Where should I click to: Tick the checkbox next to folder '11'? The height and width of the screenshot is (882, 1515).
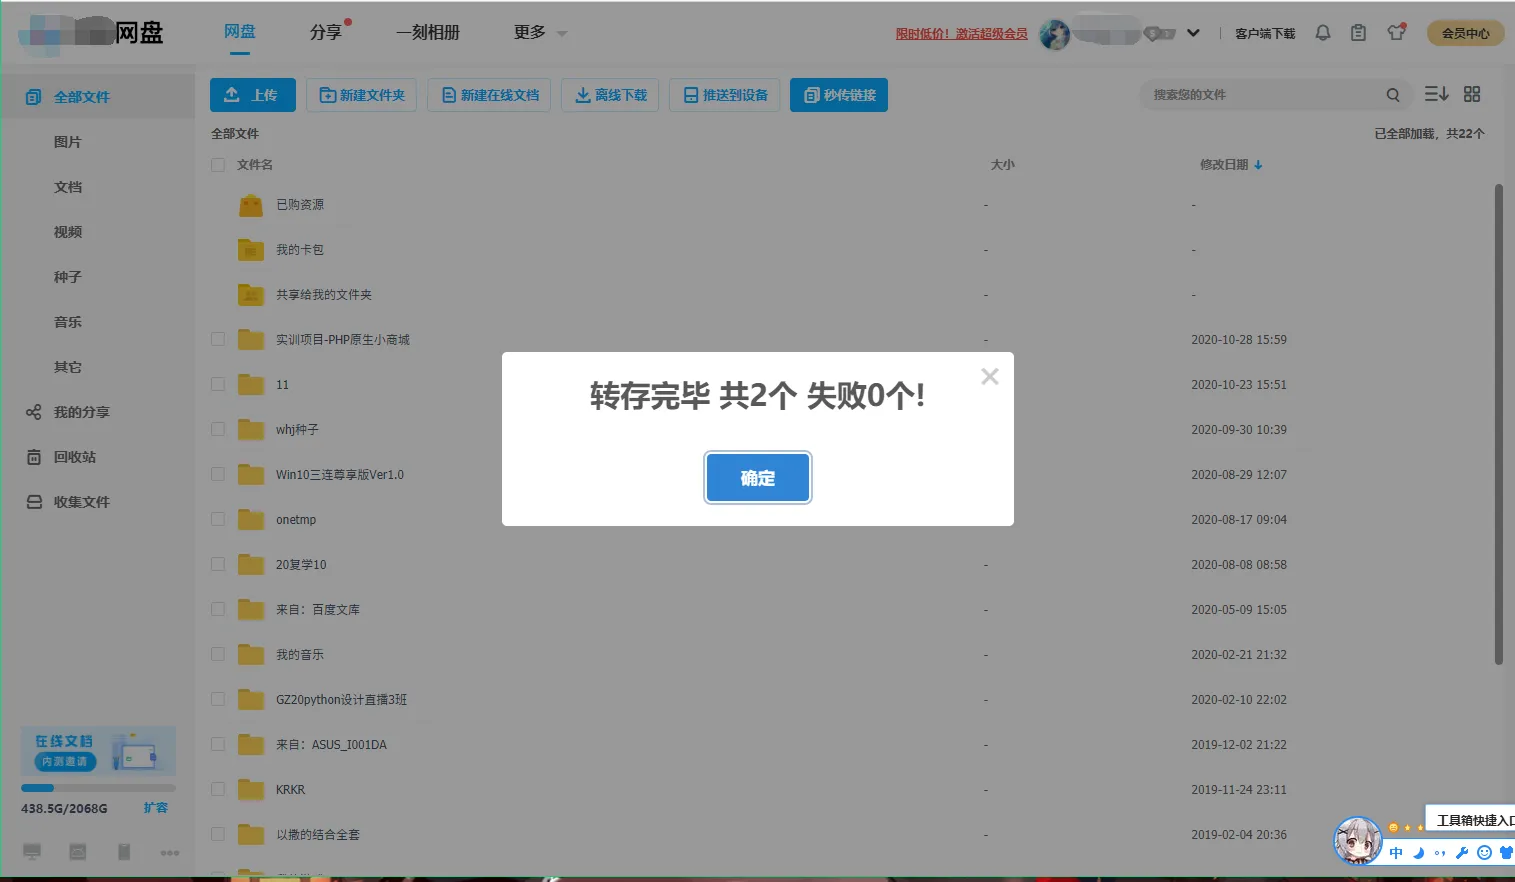pos(217,384)
